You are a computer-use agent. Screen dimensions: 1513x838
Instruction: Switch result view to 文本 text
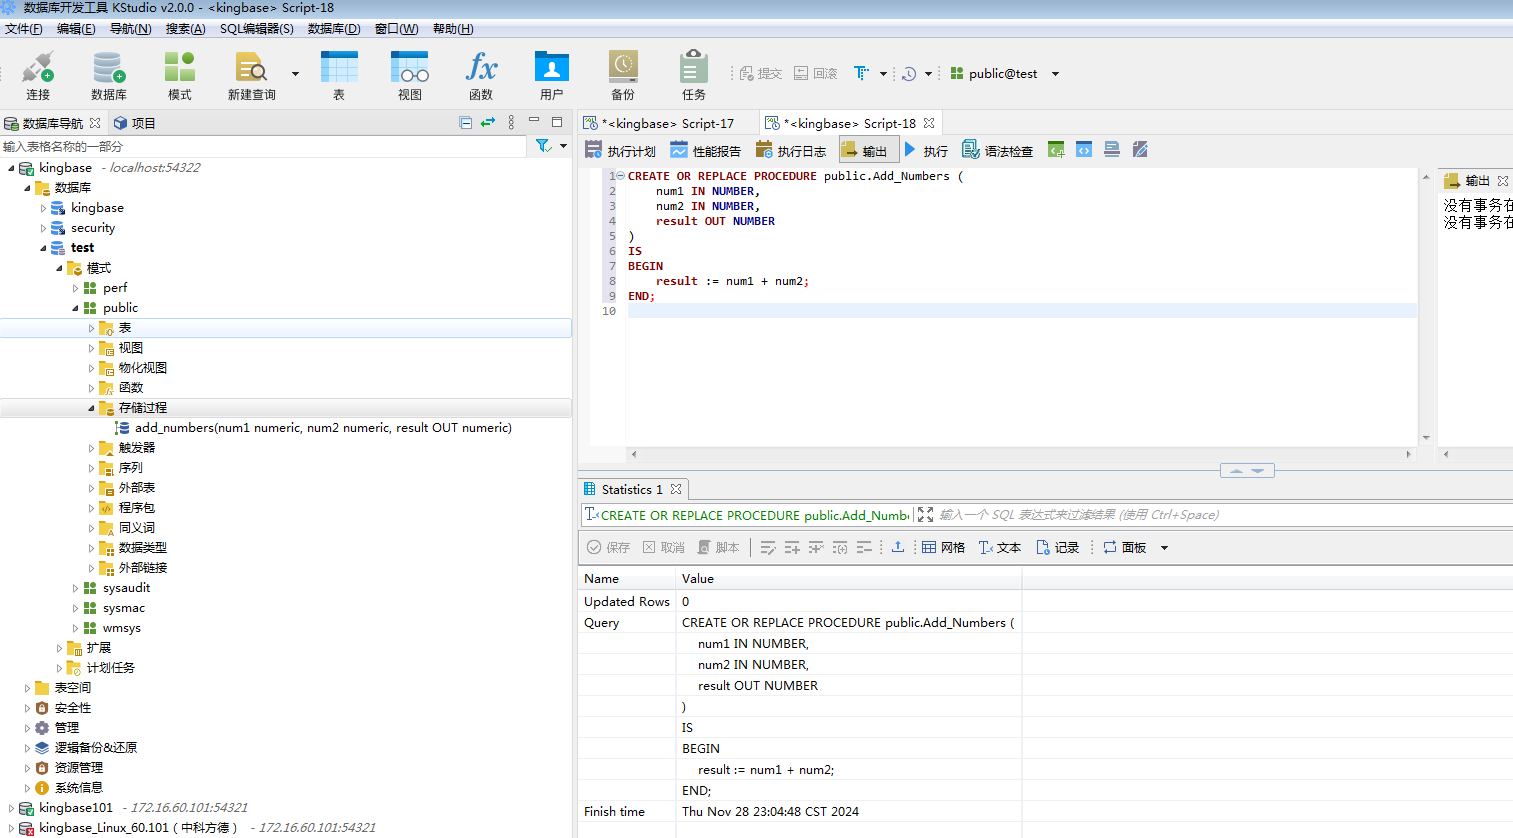pyautogui.click(x=999, y=548)
